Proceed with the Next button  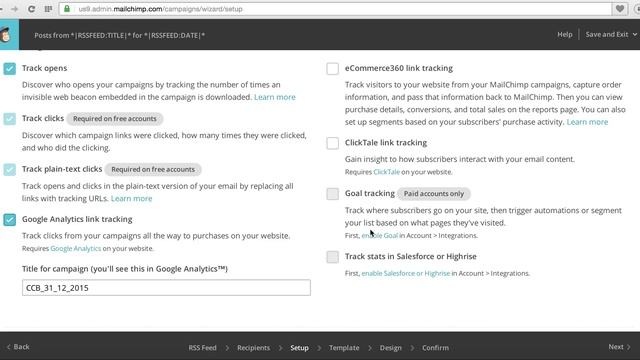tap(619, 347)
